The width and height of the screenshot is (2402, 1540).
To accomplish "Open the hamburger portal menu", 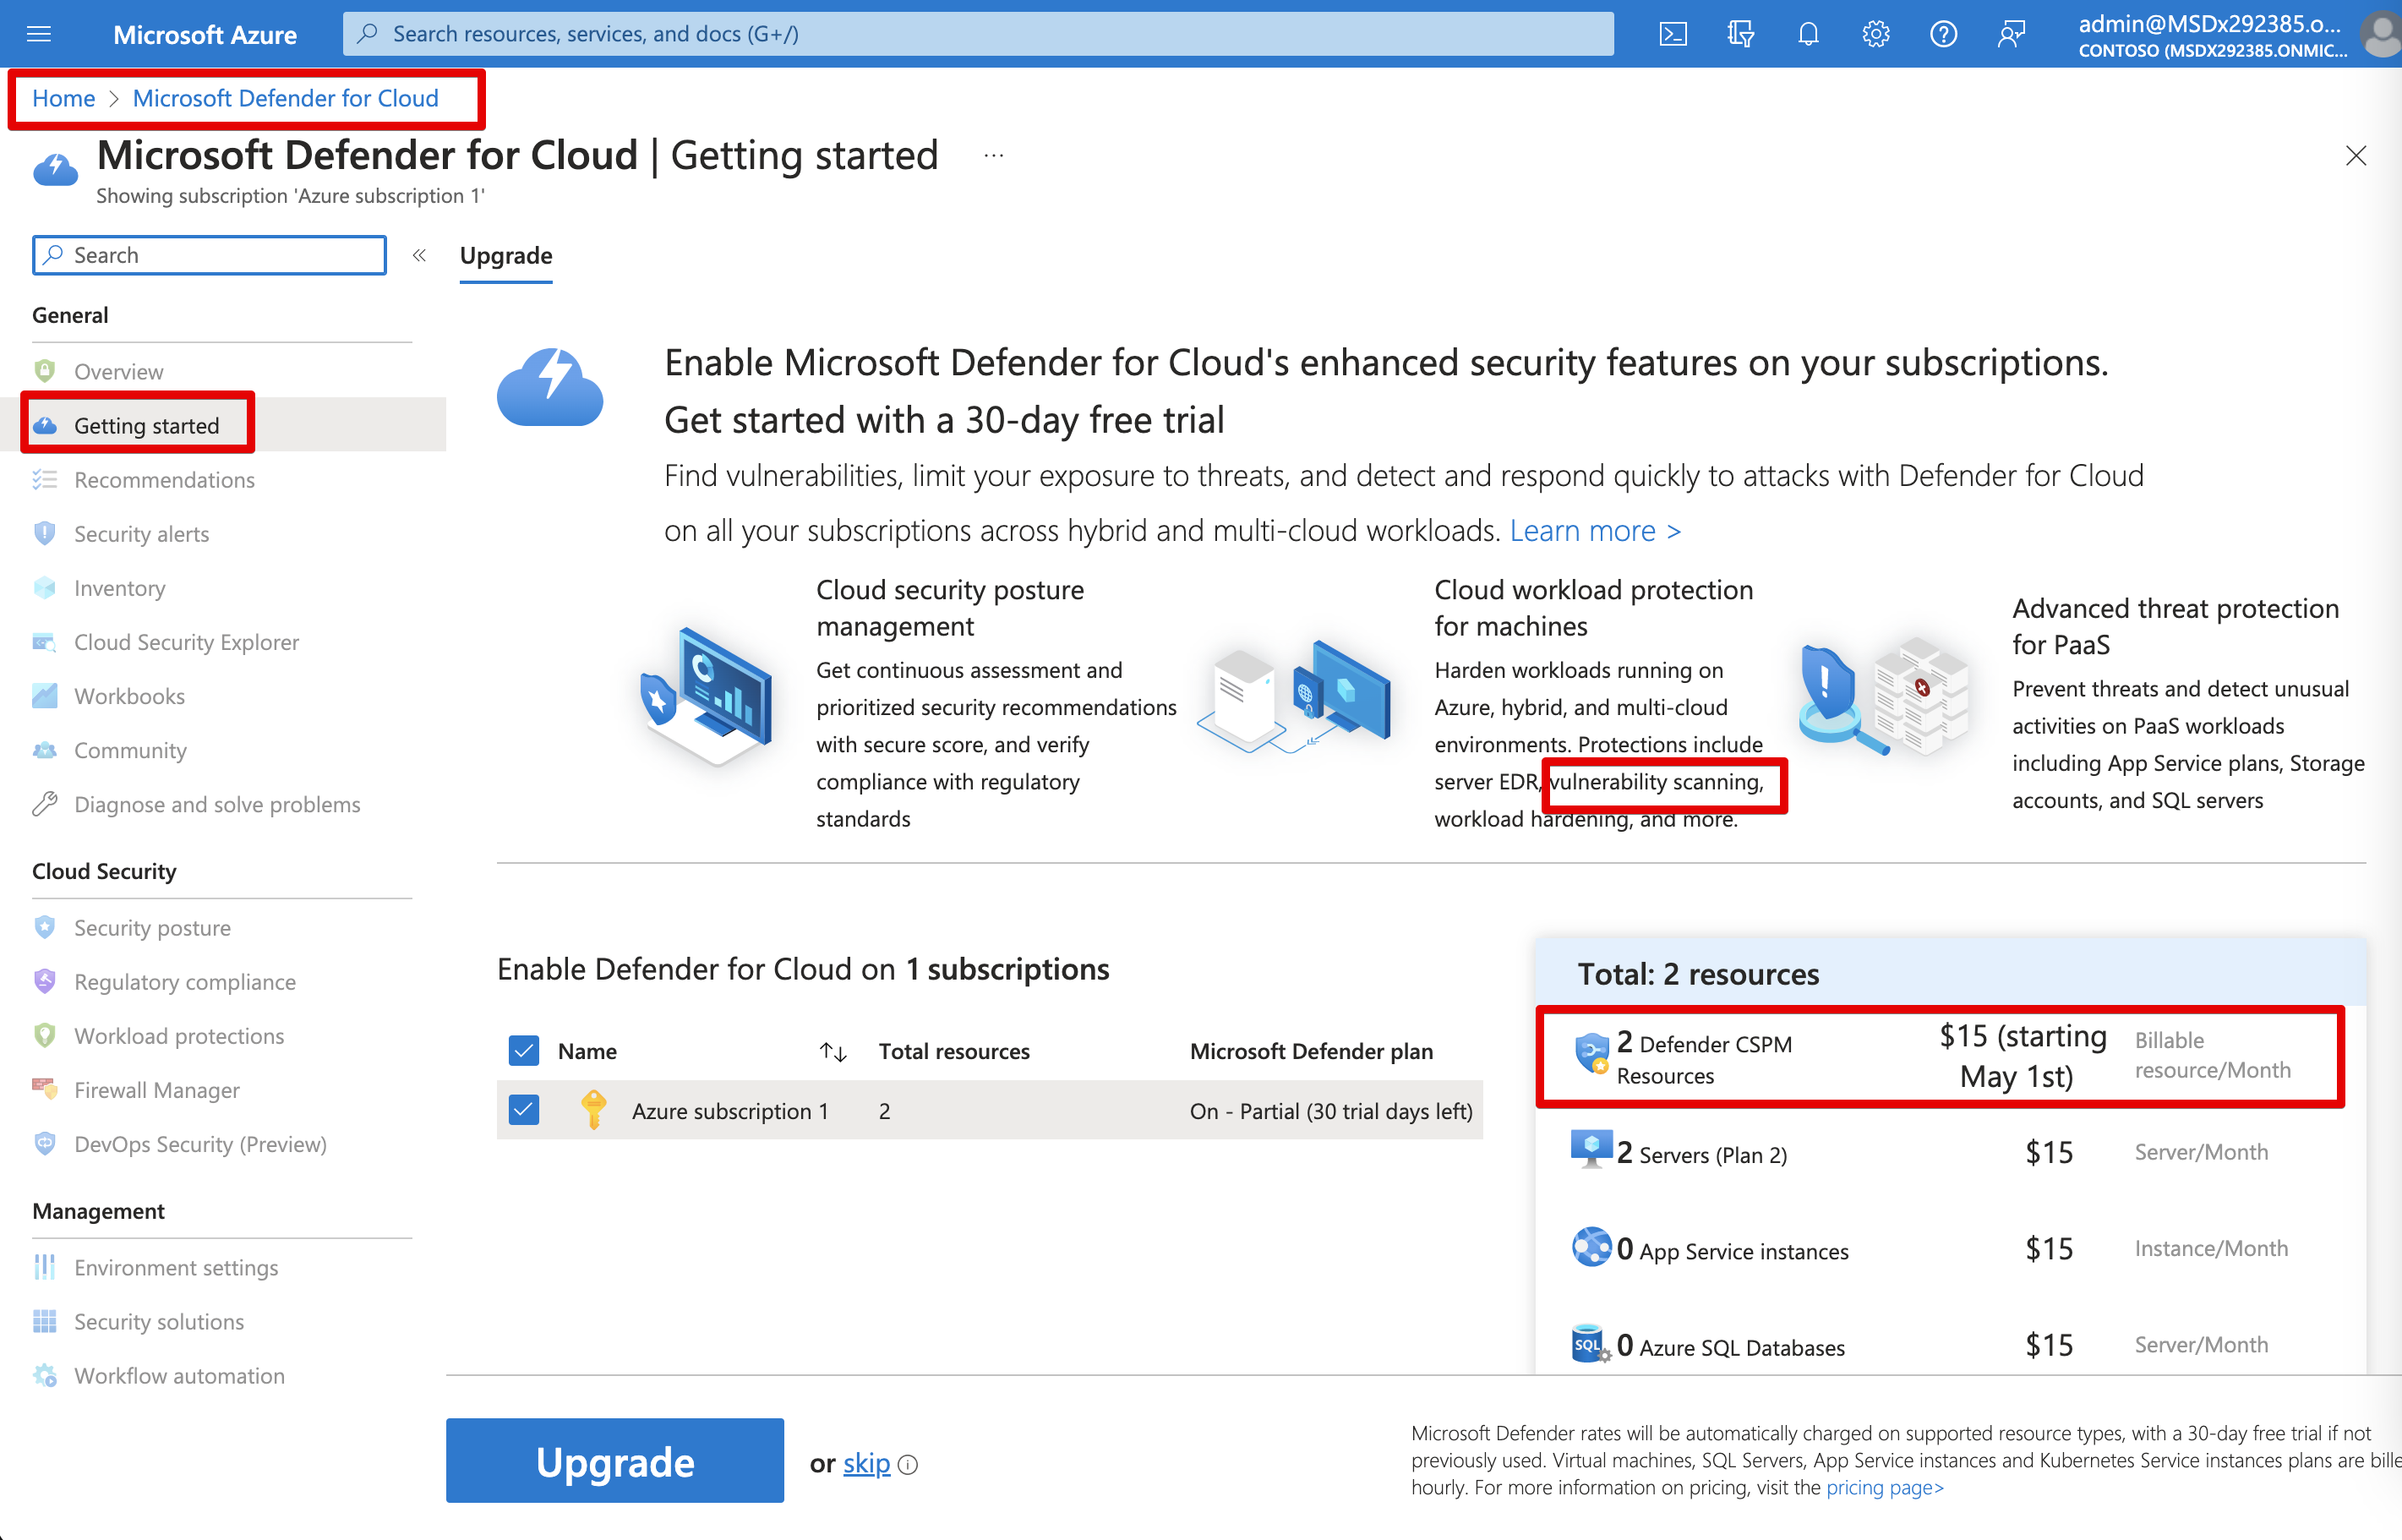I will tap(39, 34).
